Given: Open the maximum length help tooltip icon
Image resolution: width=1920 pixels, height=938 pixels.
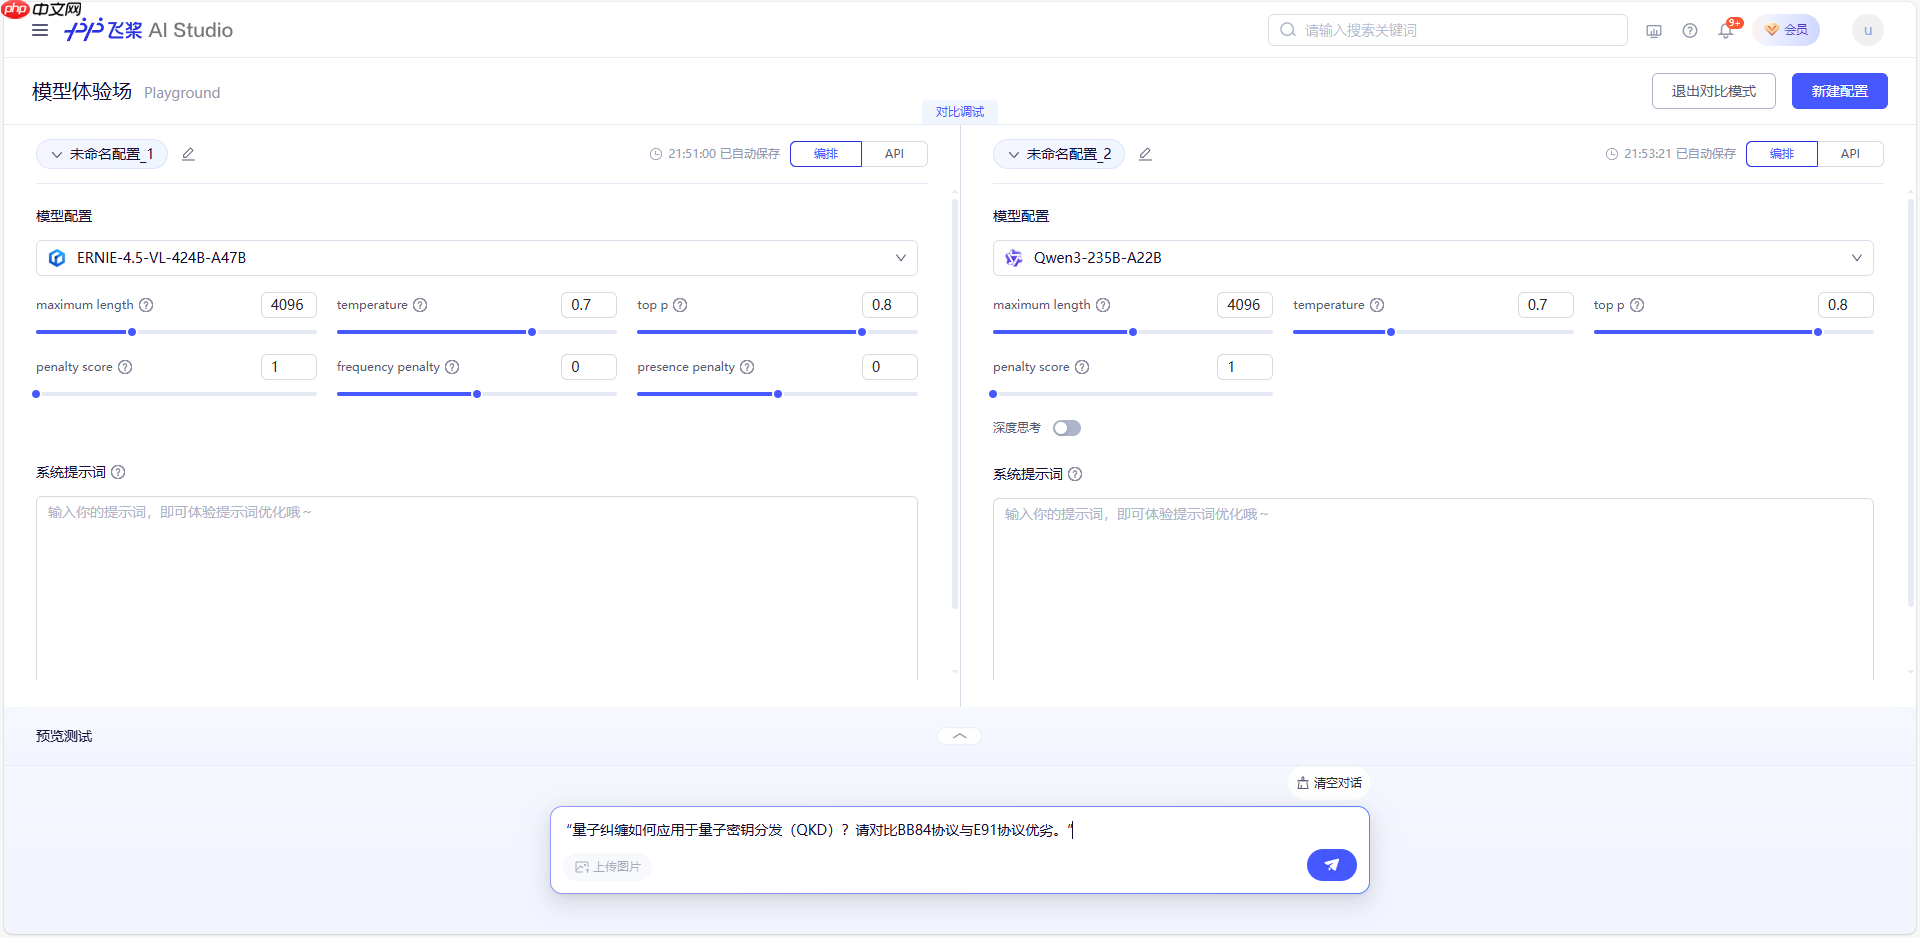Looking at the screenshot, I should coord(147,305).
